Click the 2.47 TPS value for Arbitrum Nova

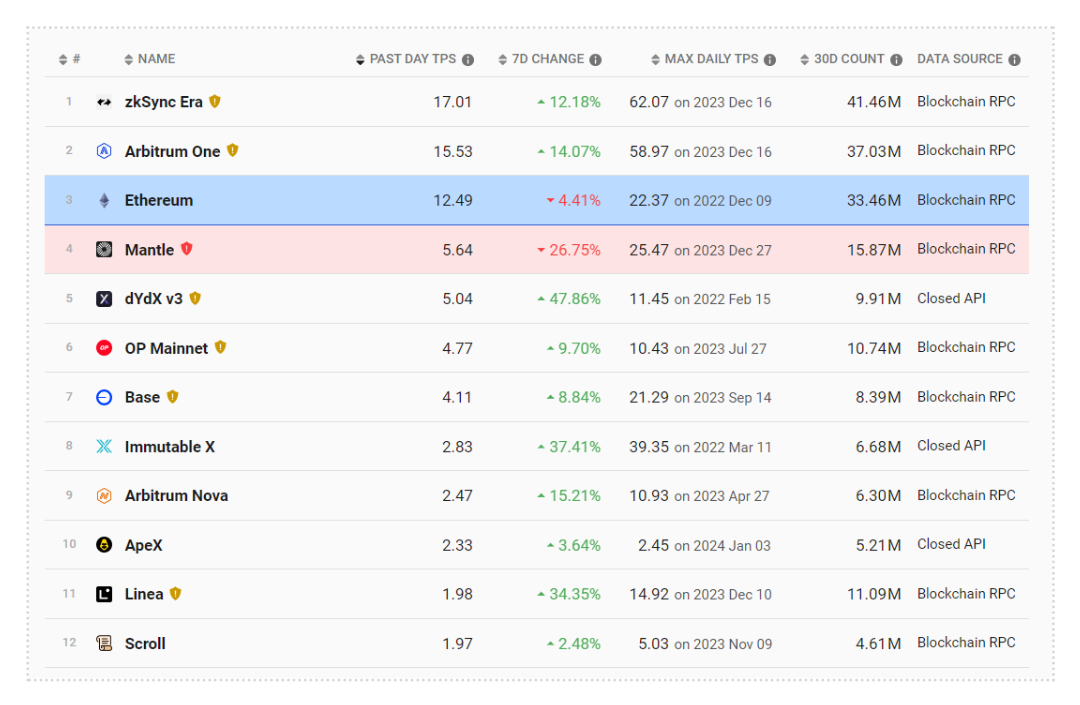tap(457, 496)
